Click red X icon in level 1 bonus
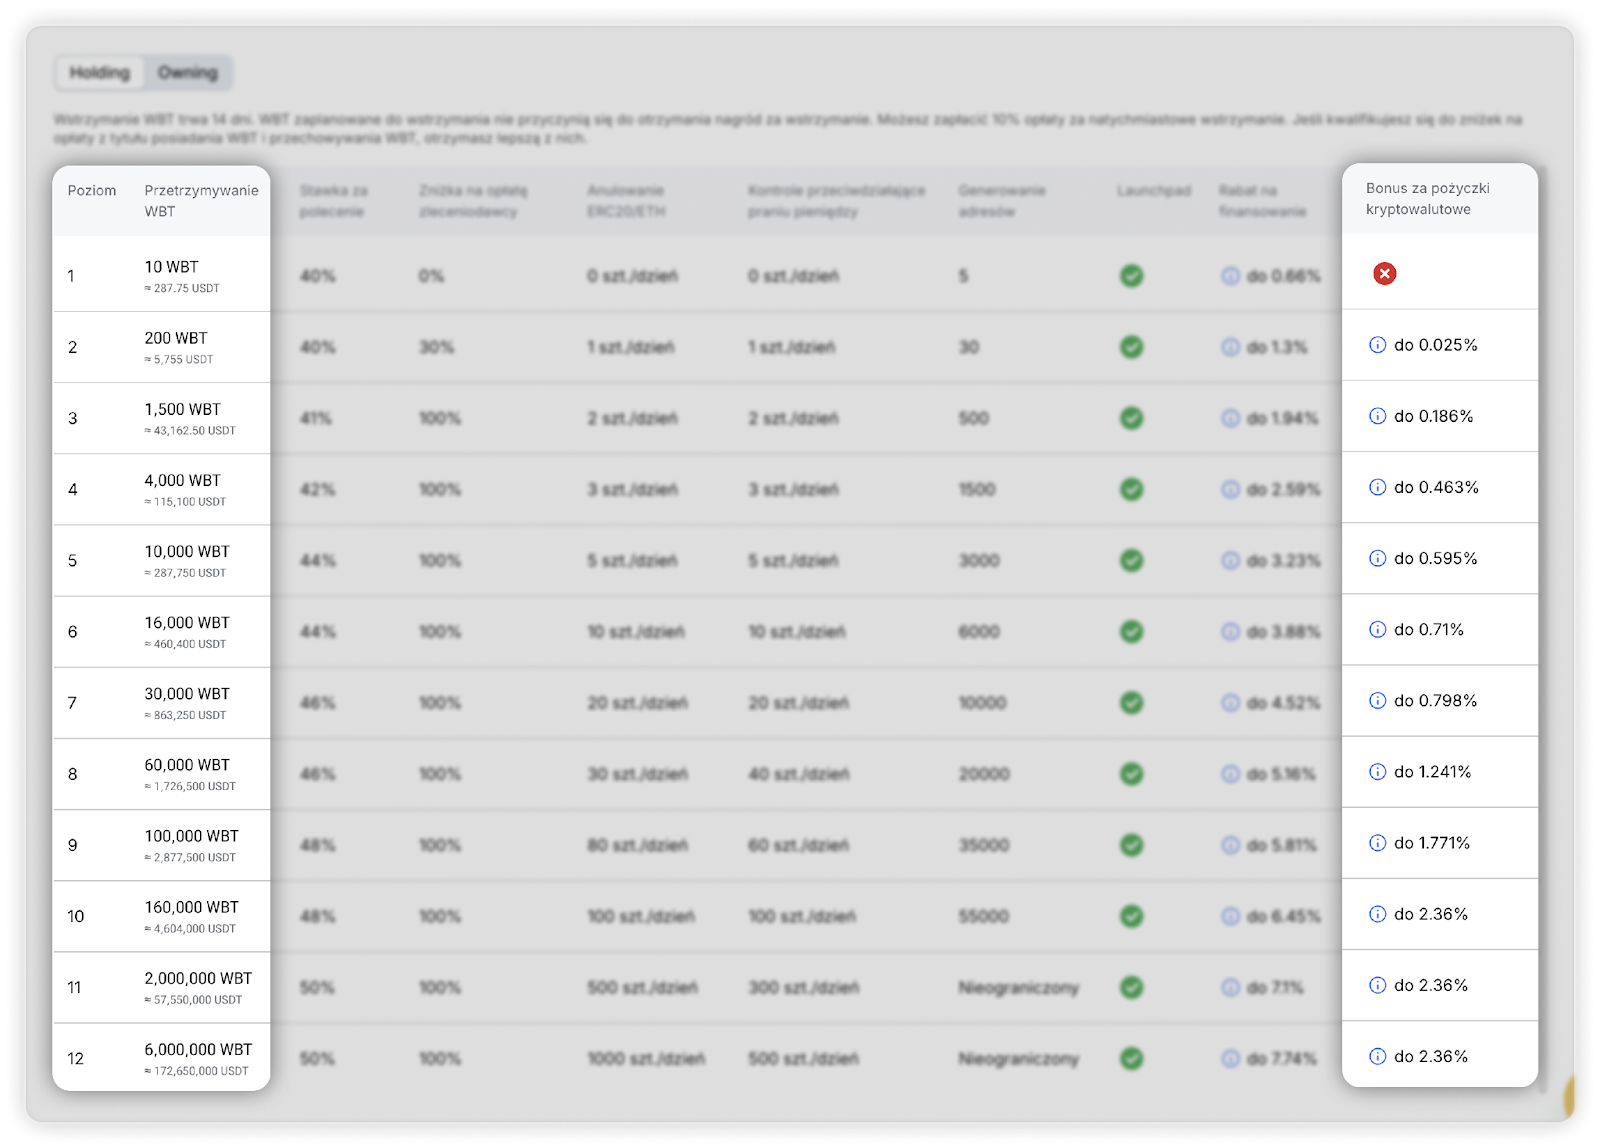The width and height of the screenshot is (1600, 1148). tap(1384, 274)
